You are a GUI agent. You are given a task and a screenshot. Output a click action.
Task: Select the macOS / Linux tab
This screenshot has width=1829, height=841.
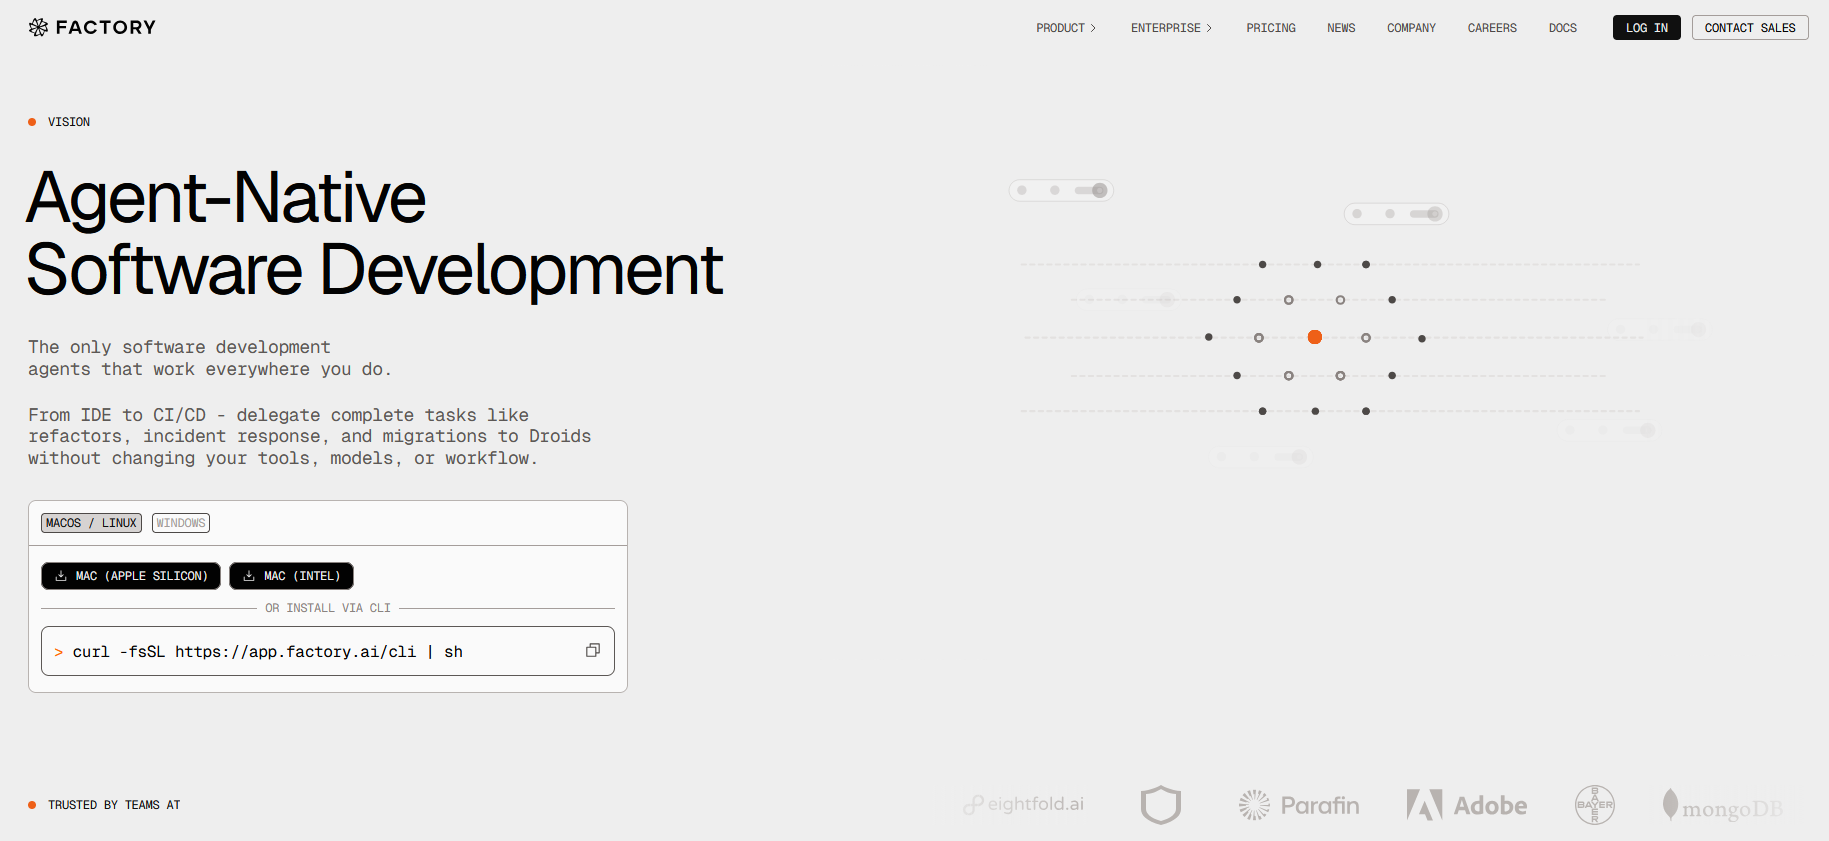[x=91, y=523]
